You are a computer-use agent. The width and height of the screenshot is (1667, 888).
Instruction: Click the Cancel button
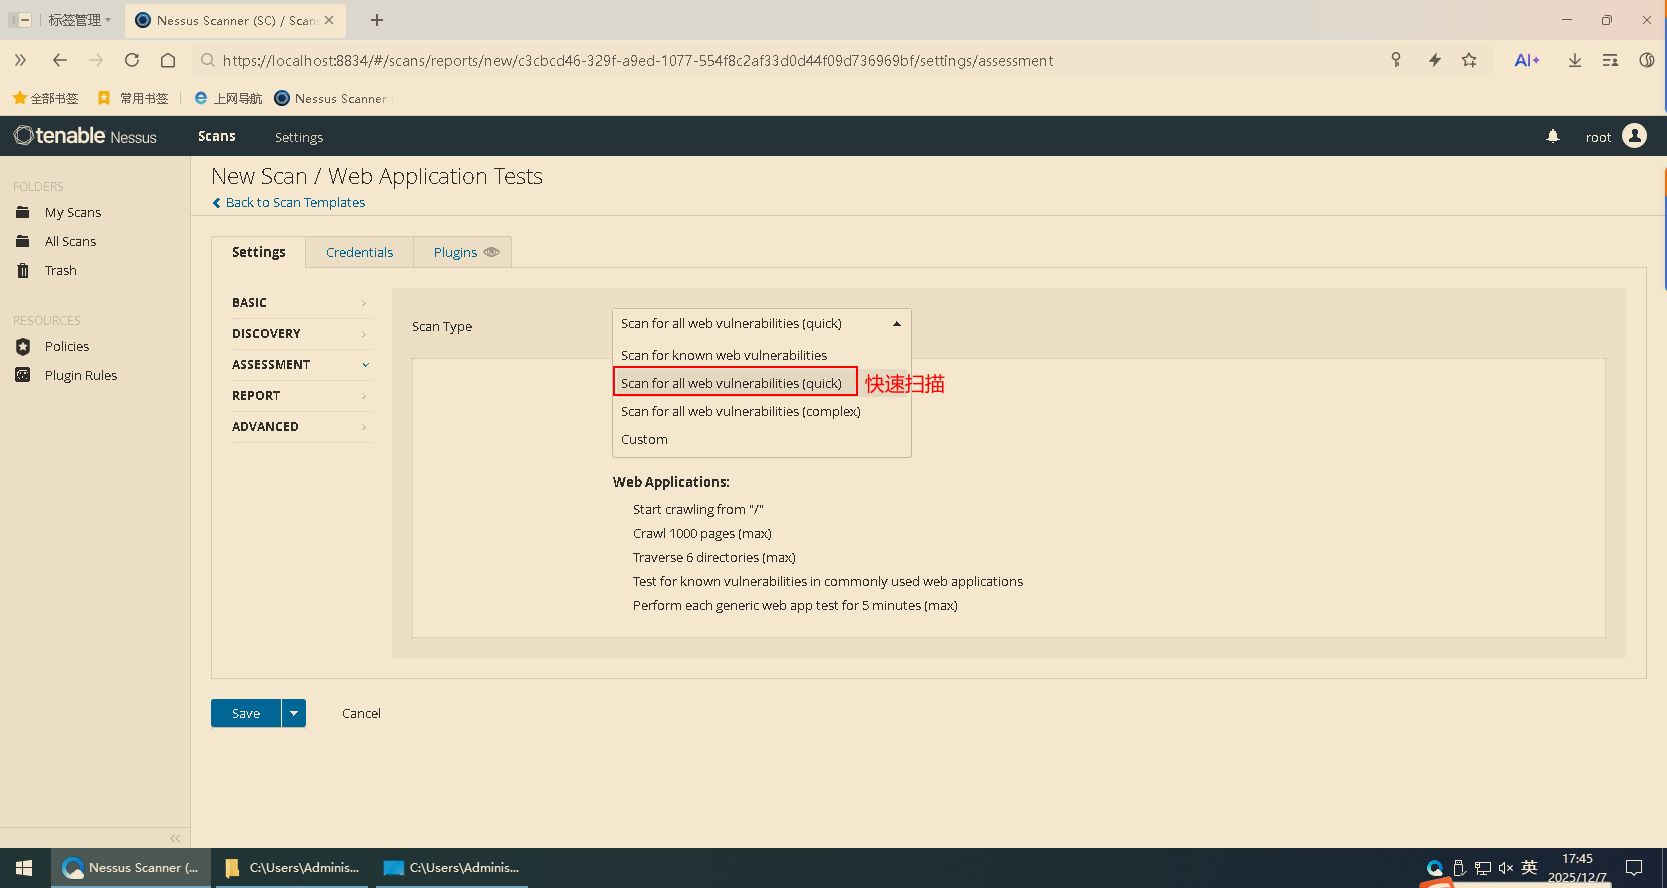(361, 714)
